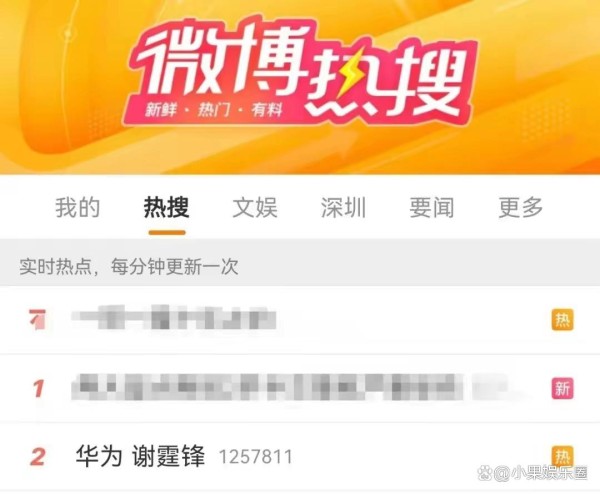Tap the 新鲜·热门·有料 slogan
Image resolution: width=600 pixels, height=494 pixels.
point(214,110)
